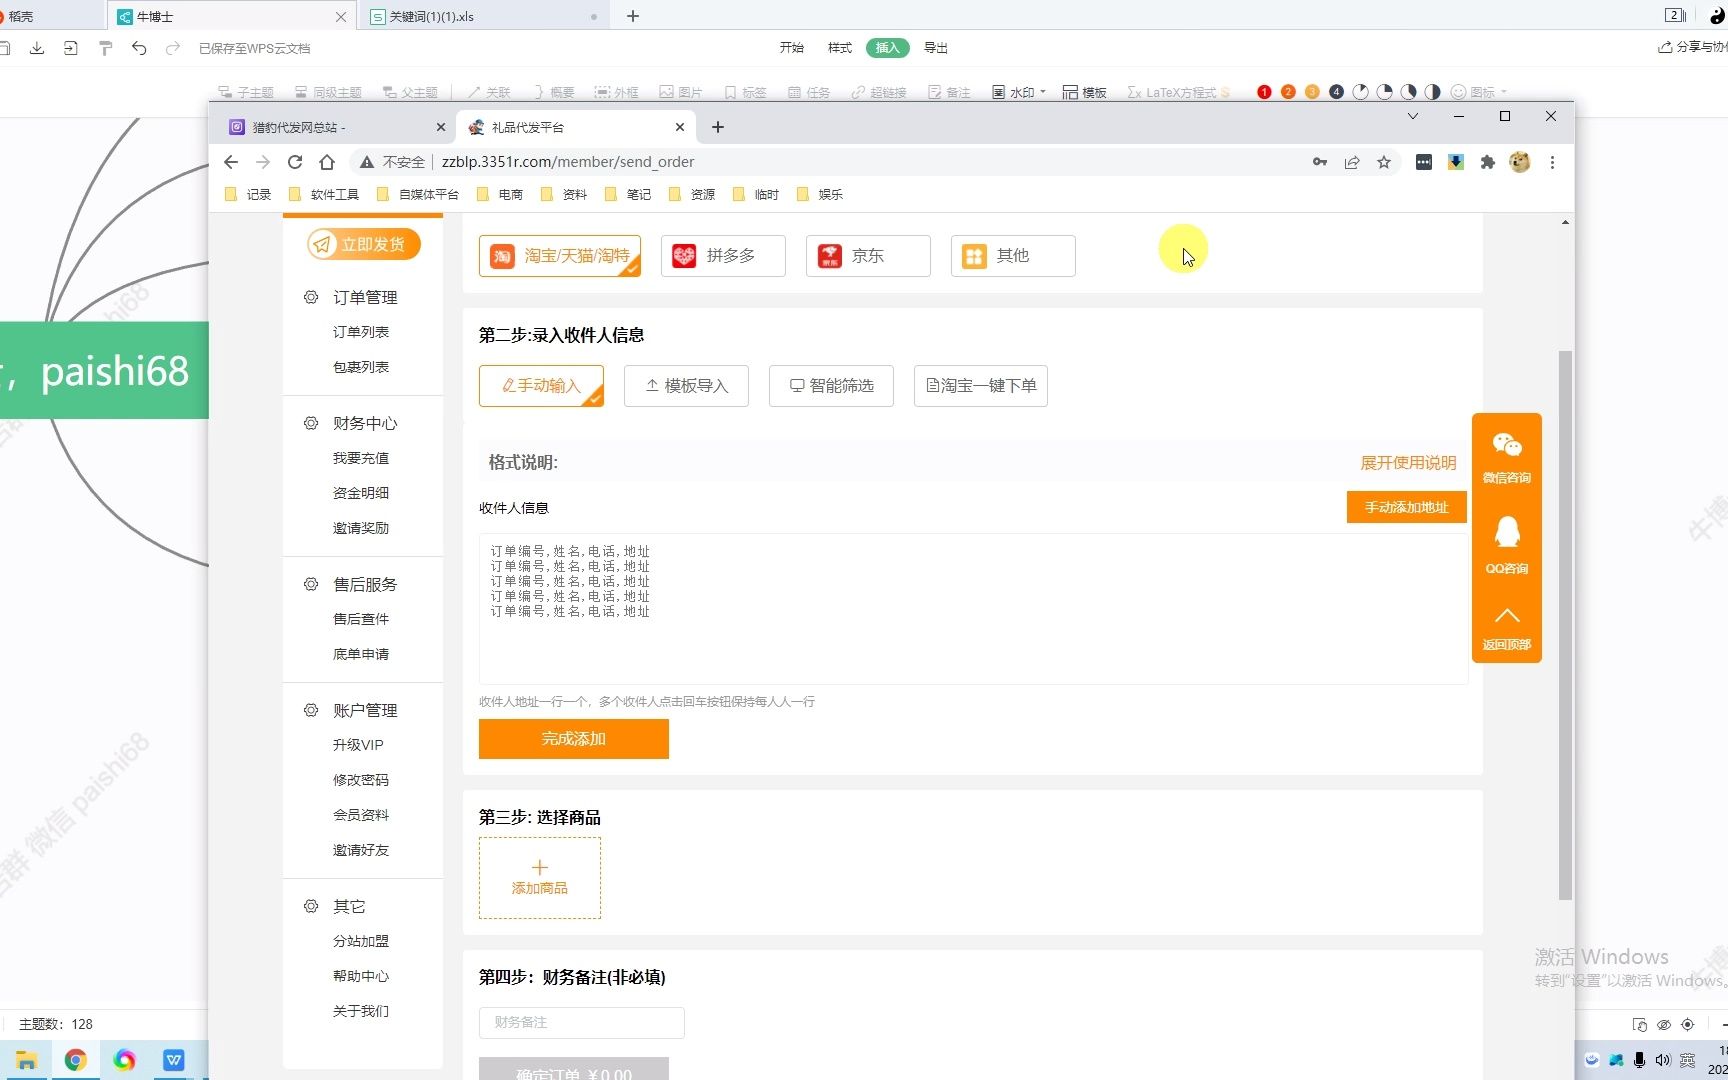
Task: Open WeChat consultation widget
Action: [1507, 458]
